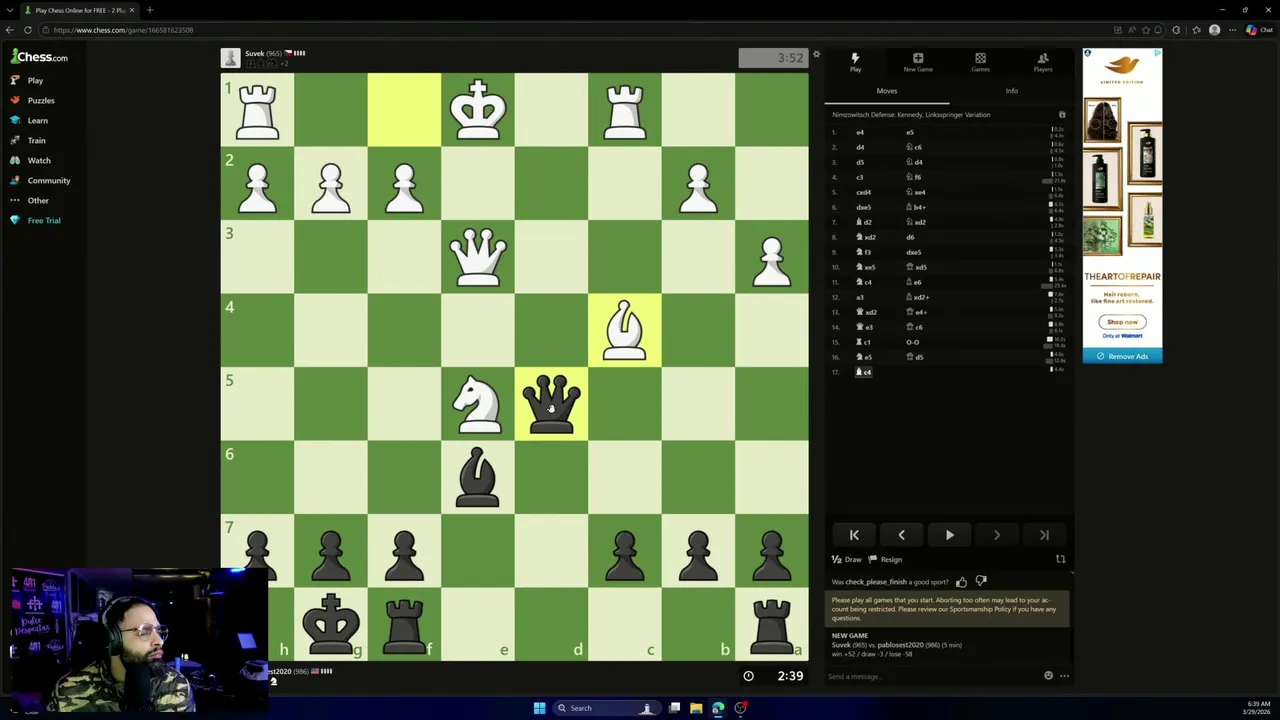This screenshot has height=720, width=1280.
Task: Offer a Draw
Action: tap(847, 560)
